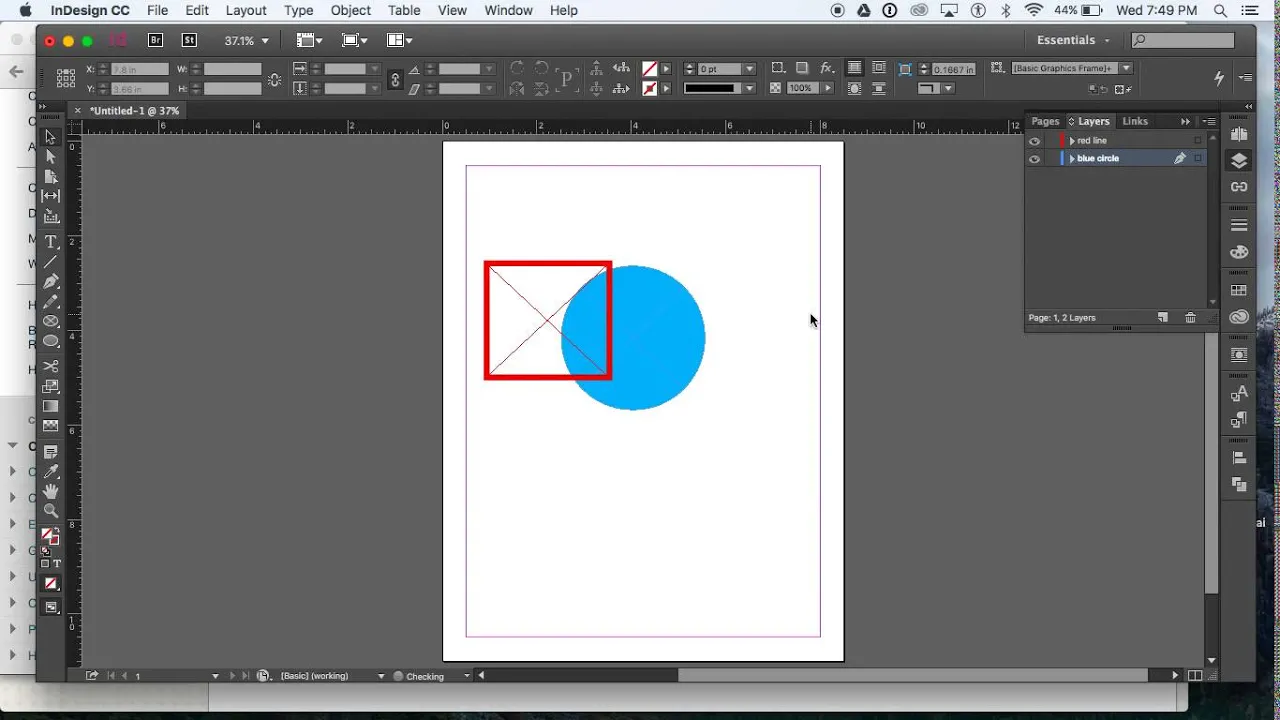Select the Pen tool
Viewport: 1280px width, 720px height.
(50, 282)
